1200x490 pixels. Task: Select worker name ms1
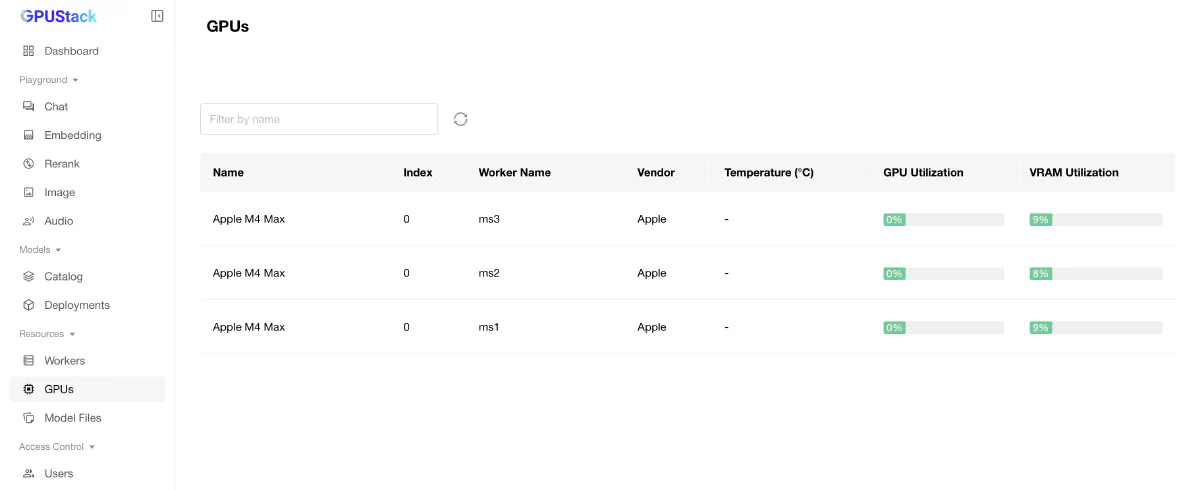(489, 327)
